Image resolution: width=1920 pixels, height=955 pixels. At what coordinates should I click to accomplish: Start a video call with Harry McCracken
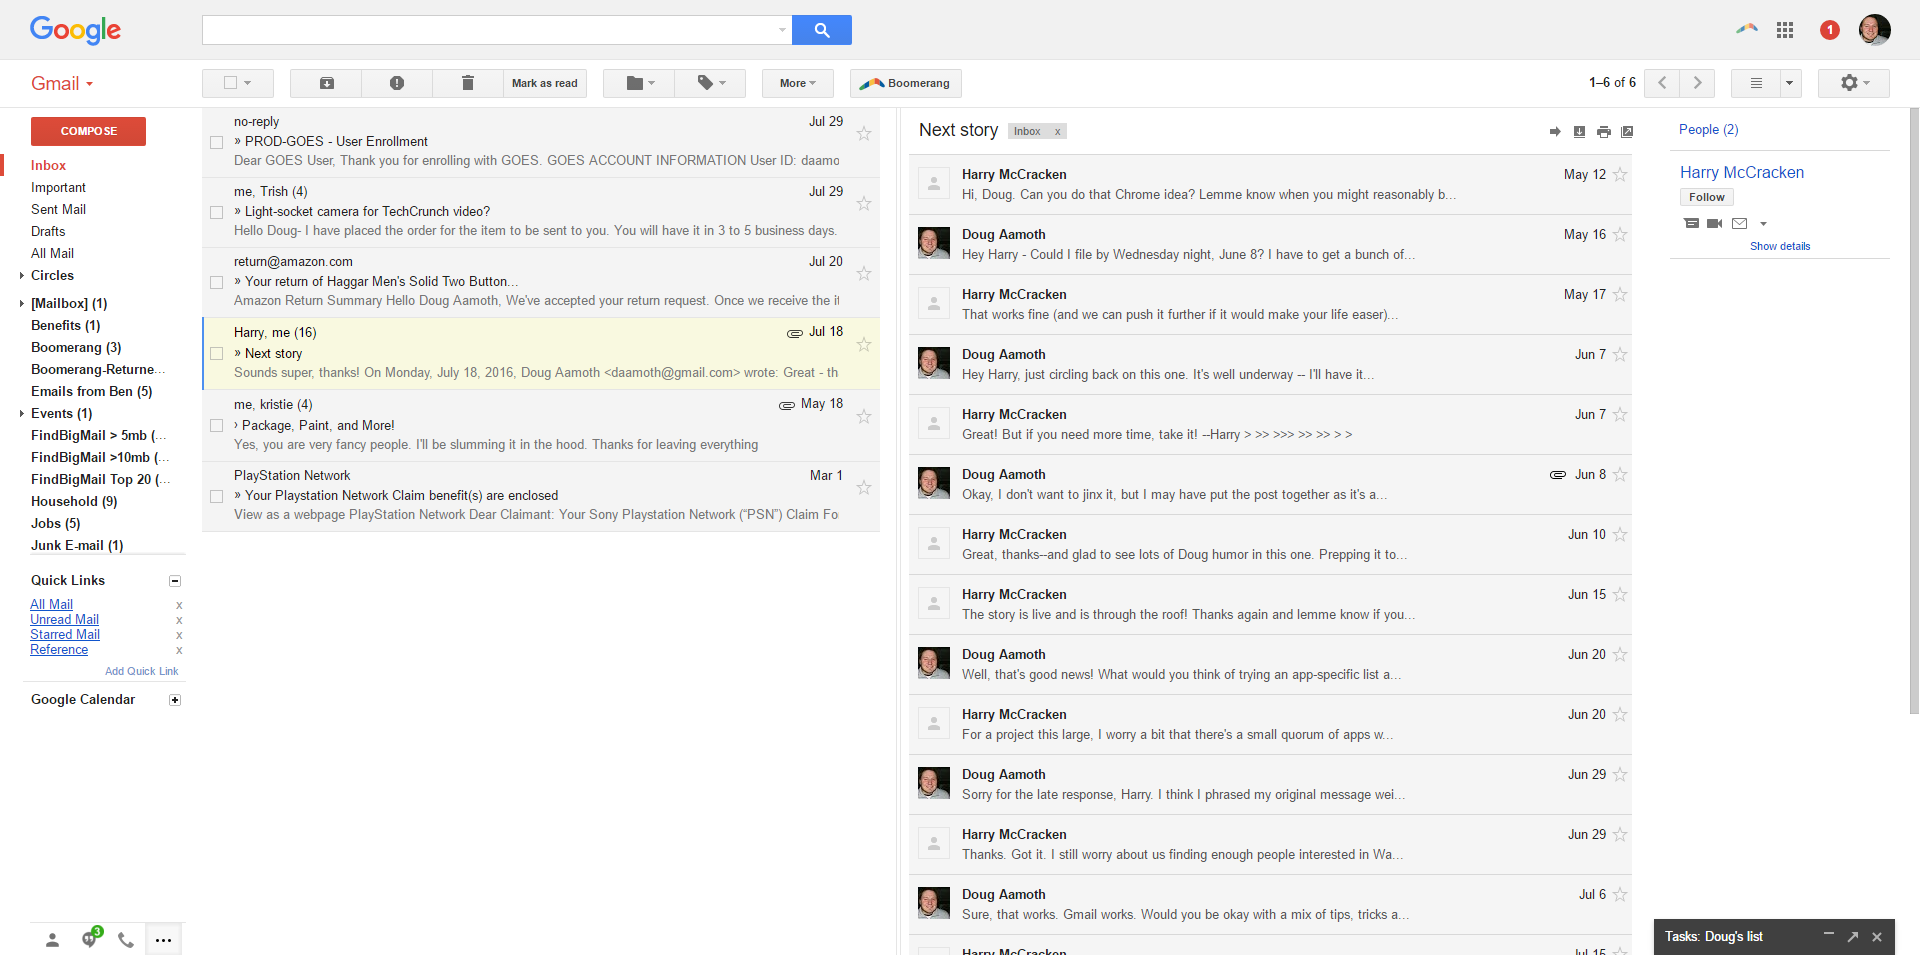pos(1716,223)
